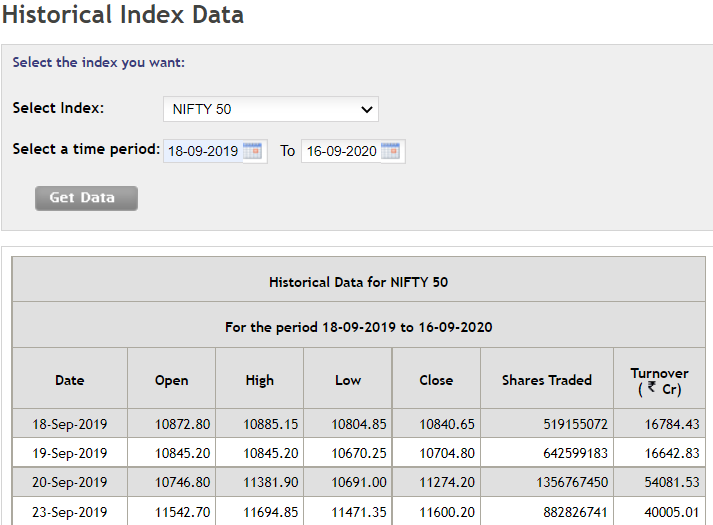Click shares traded value 1356767450
Screen dimensions: 713x525
pyautogui.click(x=572, y=482)
